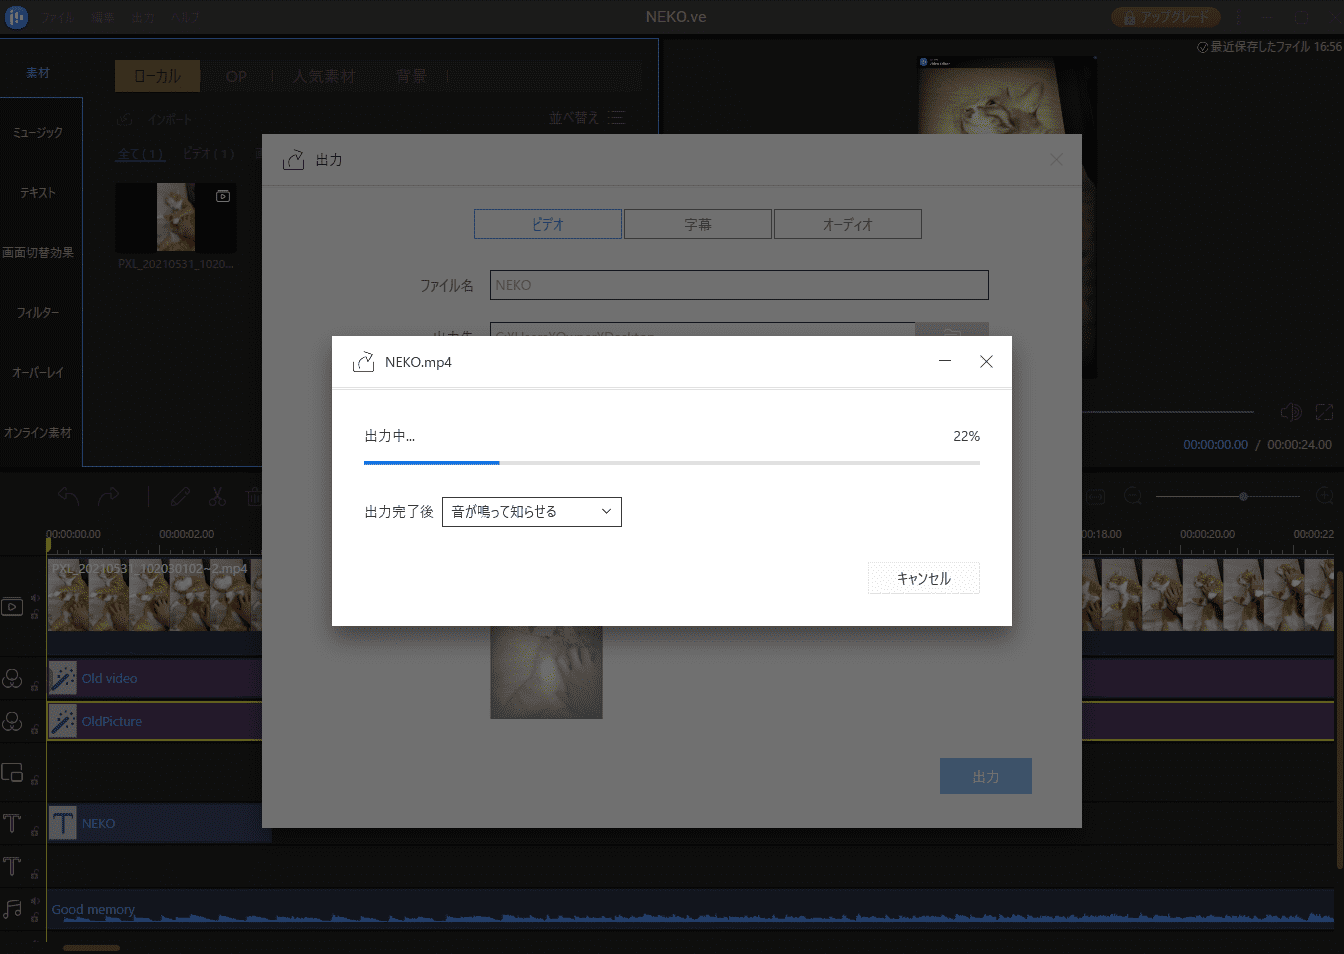Click the timeline zoom-out magnifier
1344x954 pixels.
point(1133,496)
